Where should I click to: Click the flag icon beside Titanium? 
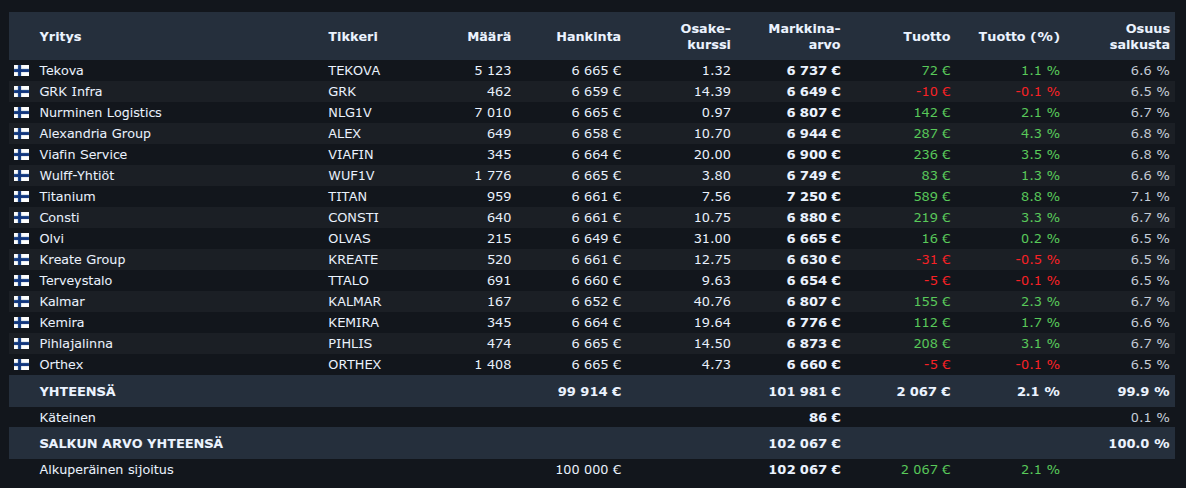21,197
